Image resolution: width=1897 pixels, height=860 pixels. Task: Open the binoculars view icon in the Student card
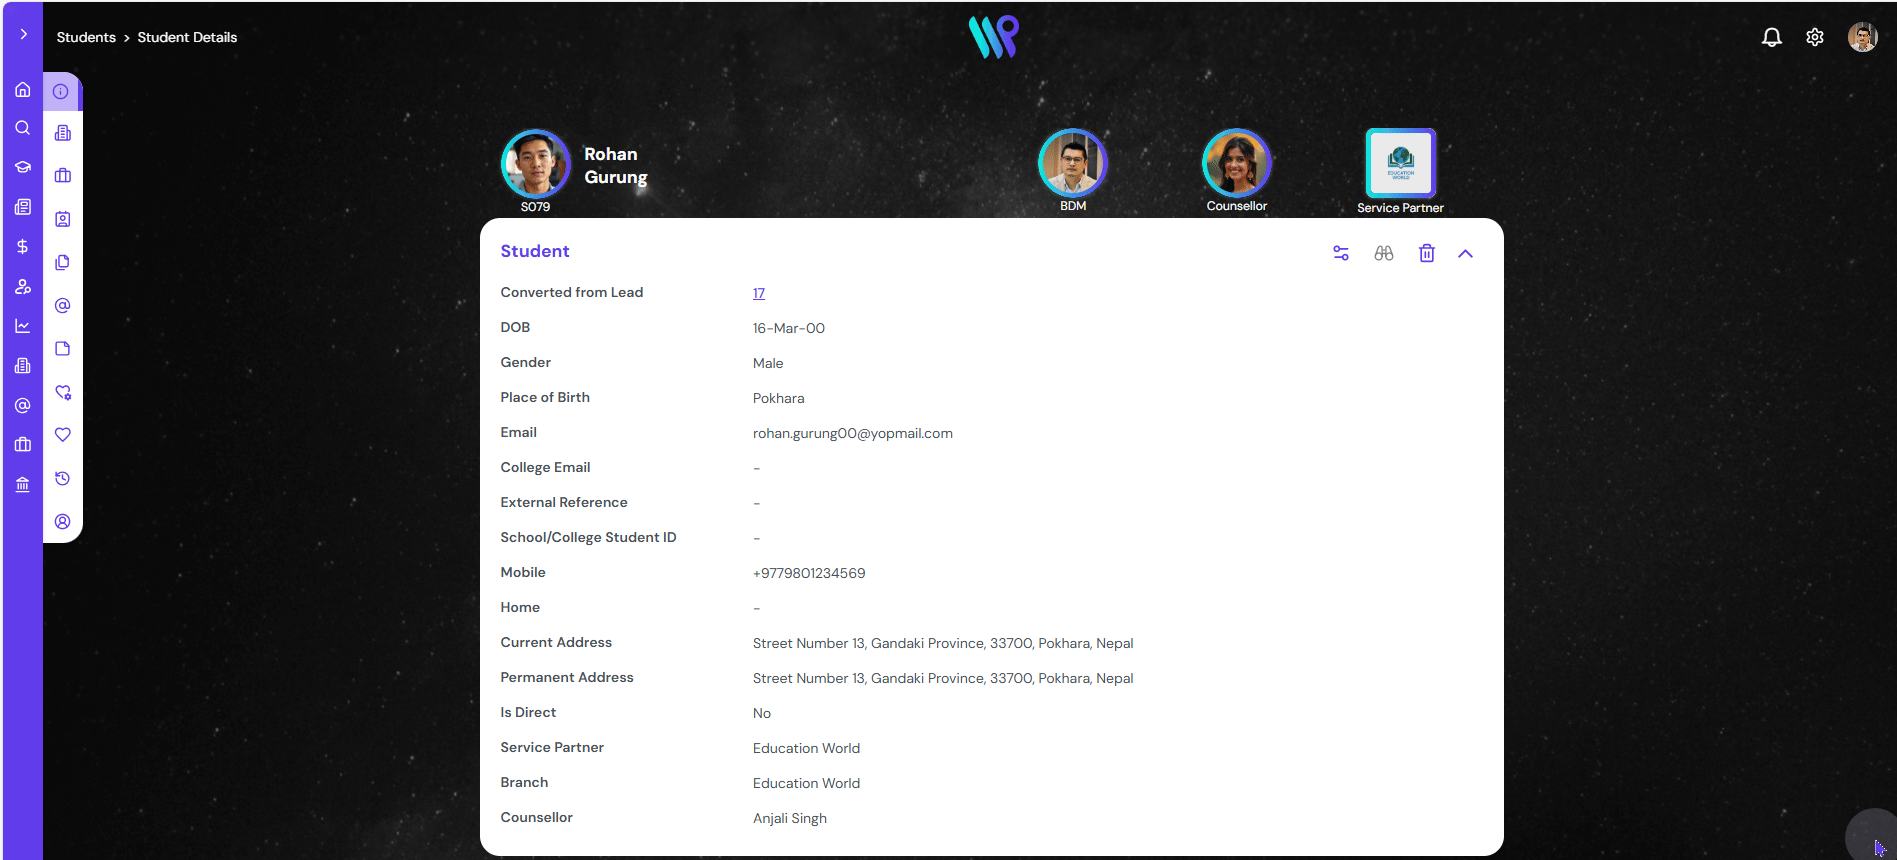1384,253
